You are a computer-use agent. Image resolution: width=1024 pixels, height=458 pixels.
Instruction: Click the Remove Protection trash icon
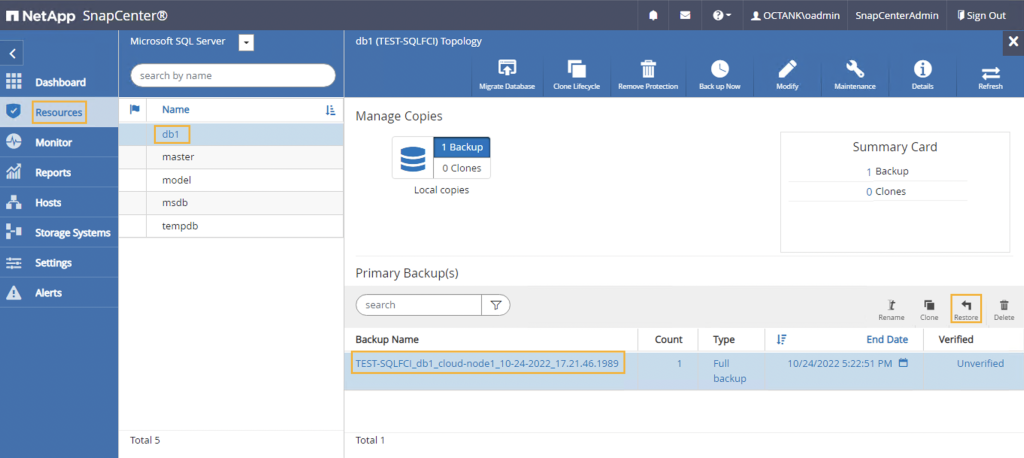tap(648, 69)
